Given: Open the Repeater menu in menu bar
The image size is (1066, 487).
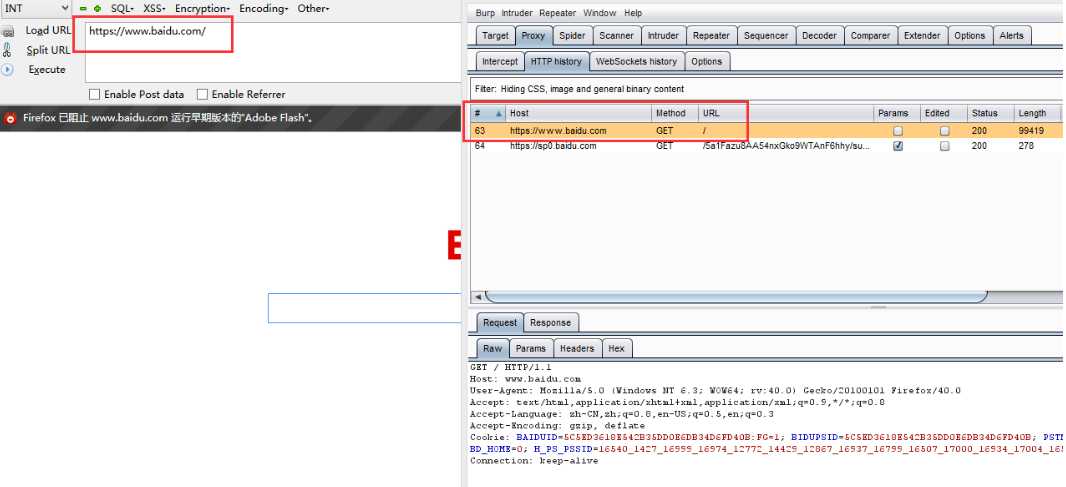Looking at the screenshot, I should click(557, 13).
